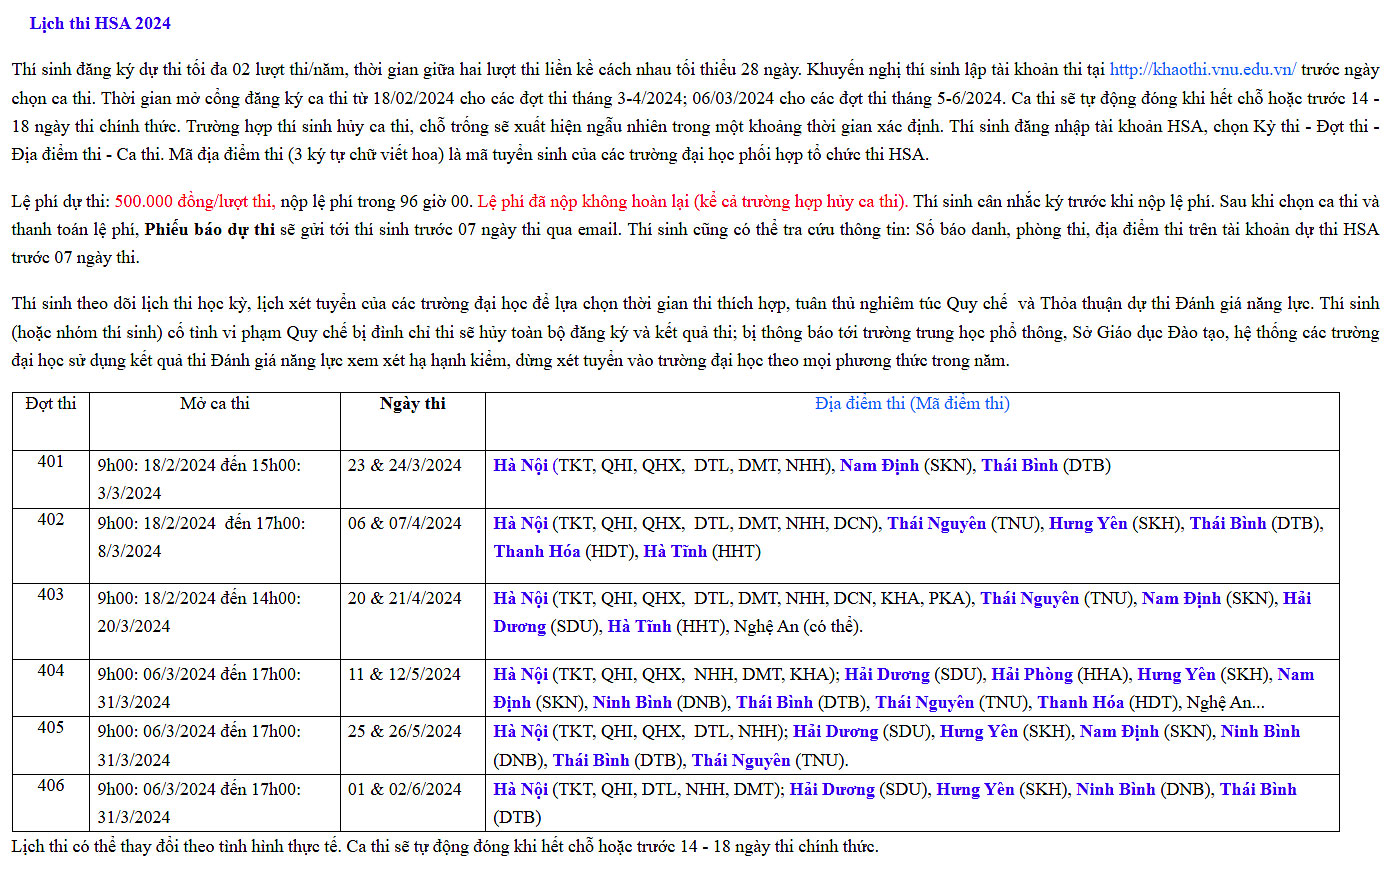Open 'Hưng Yên' link in round 404
This screenshot has height=872, width=1396.
click(1176, 675)
